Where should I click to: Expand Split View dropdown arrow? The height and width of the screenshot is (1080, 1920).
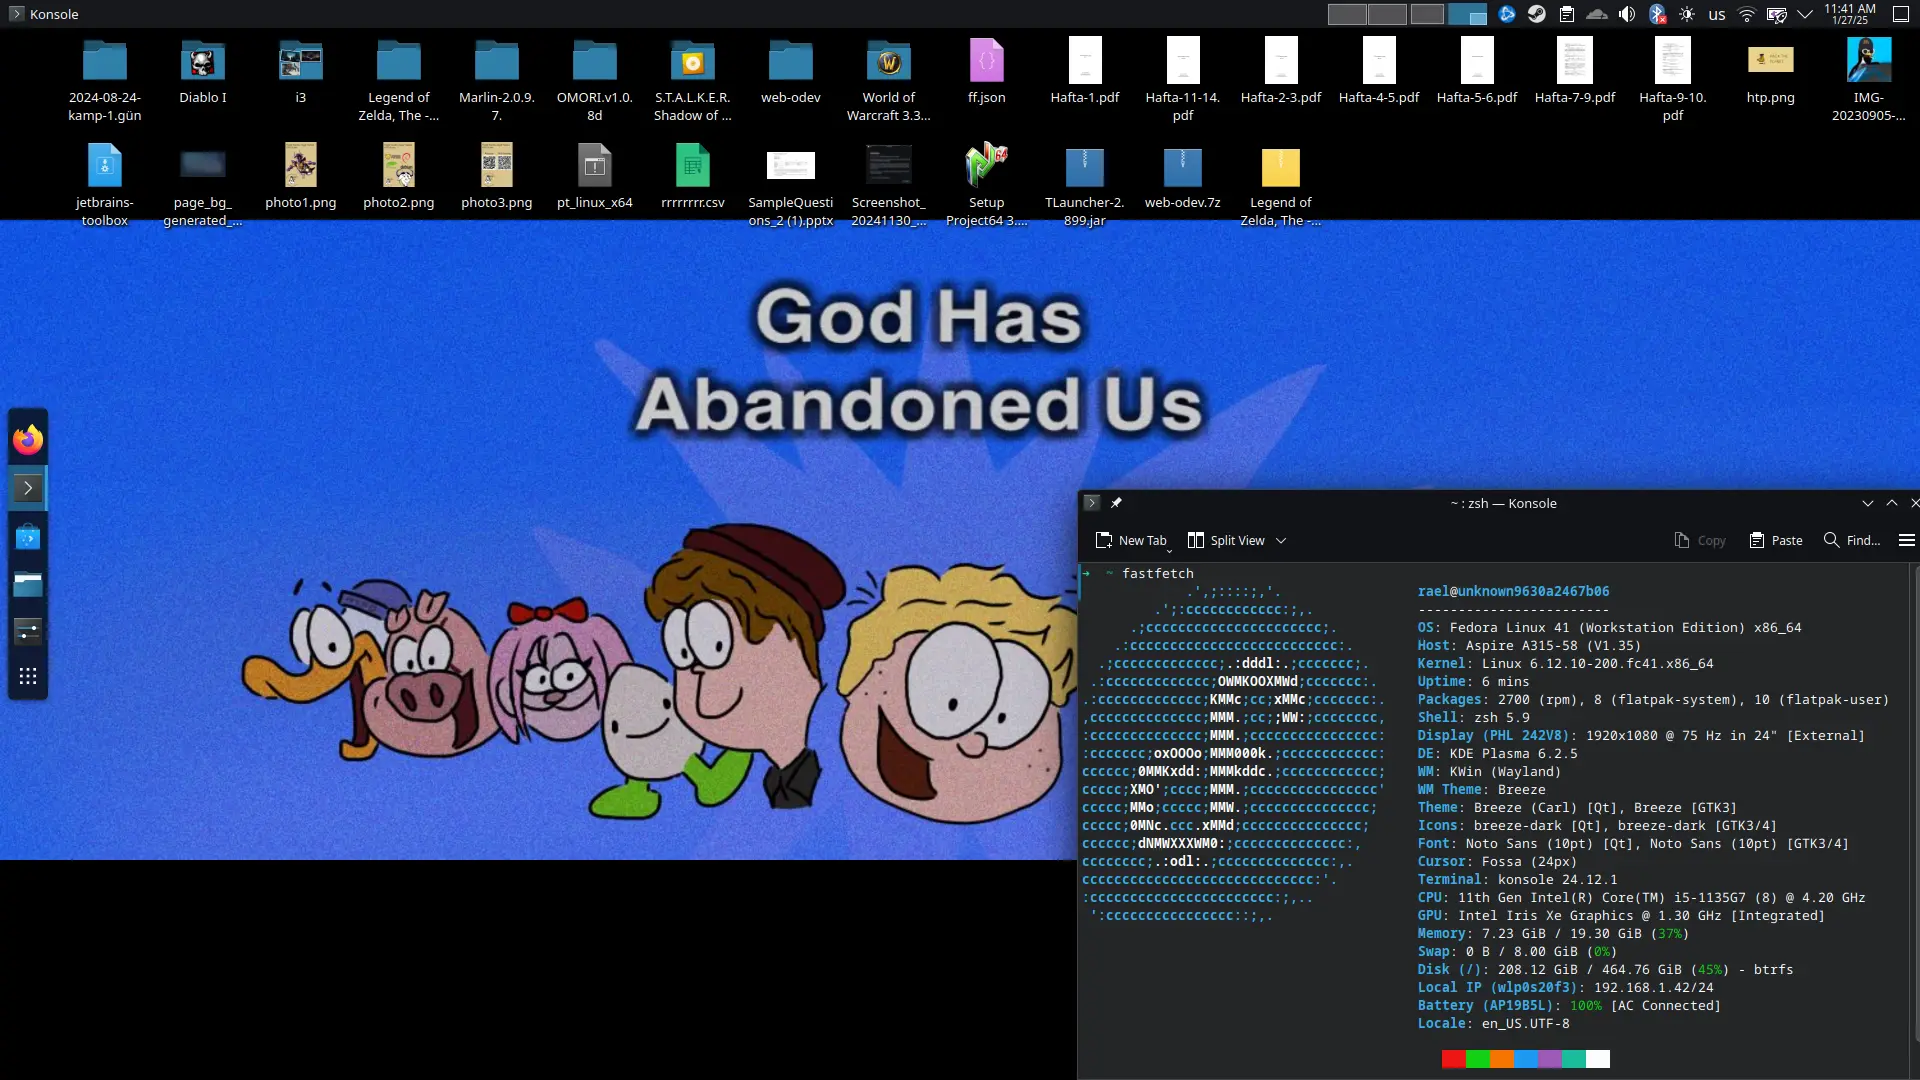point(1281,541)
